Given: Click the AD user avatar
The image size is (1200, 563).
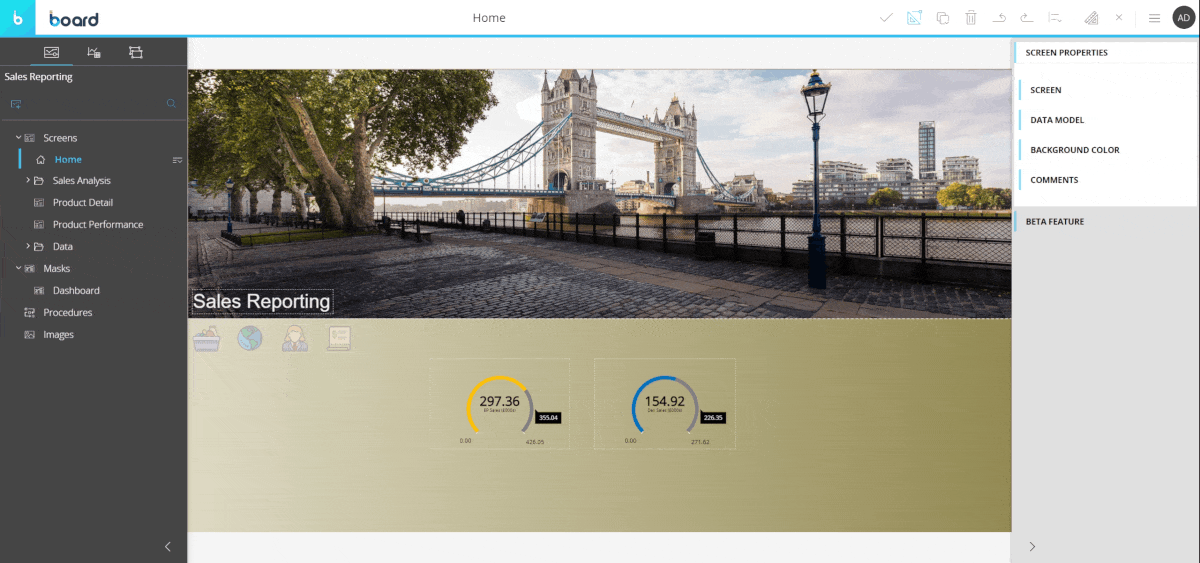Looking at the screenshot, I should click(1182, 18).
